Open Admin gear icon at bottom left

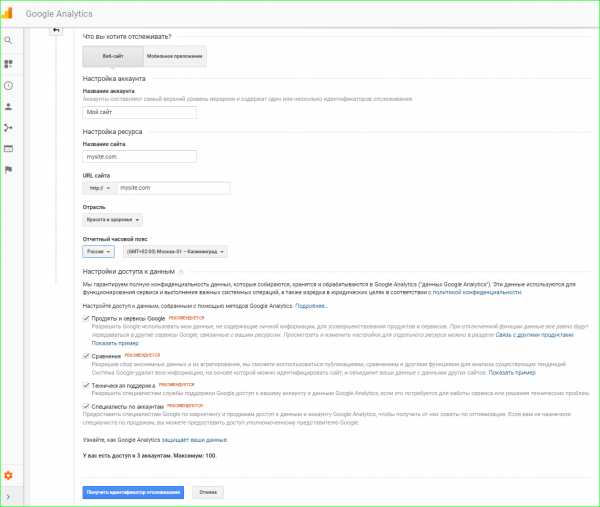8,474
